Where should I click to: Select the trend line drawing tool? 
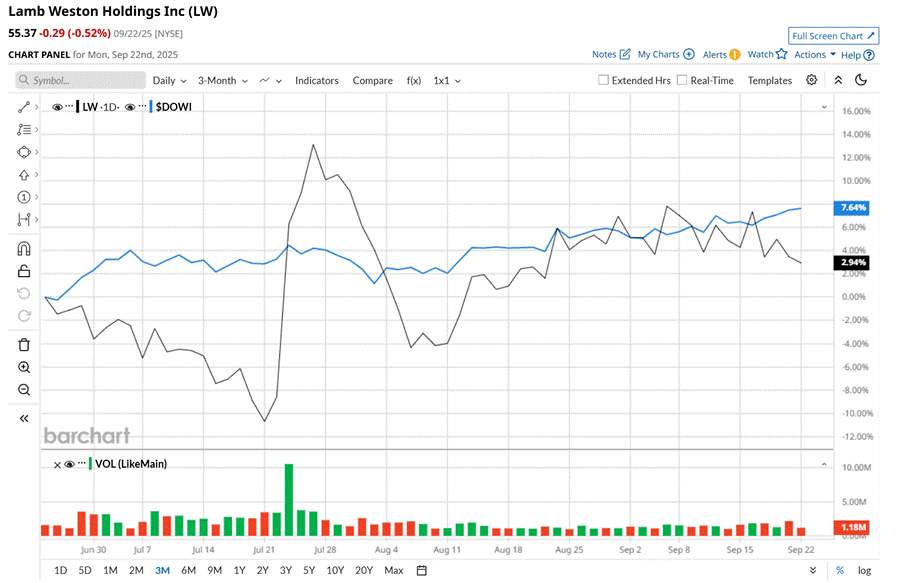pos(24,107)
